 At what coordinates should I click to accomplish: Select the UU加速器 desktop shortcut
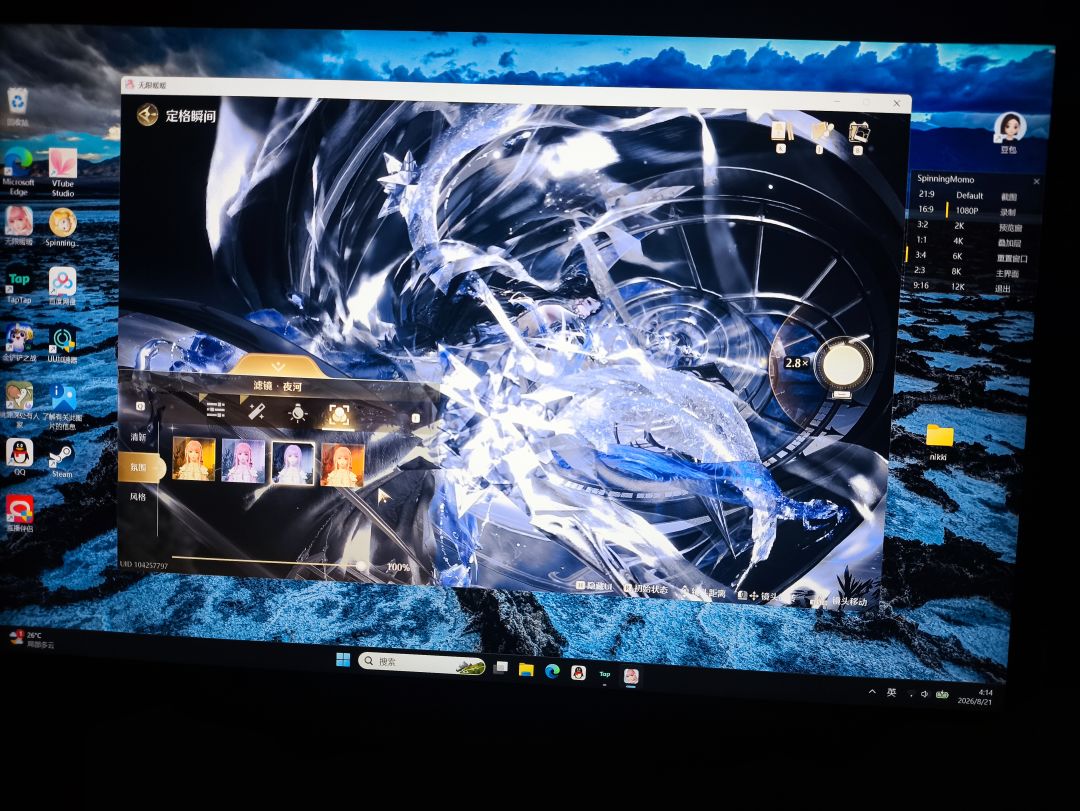click(63, 345)
